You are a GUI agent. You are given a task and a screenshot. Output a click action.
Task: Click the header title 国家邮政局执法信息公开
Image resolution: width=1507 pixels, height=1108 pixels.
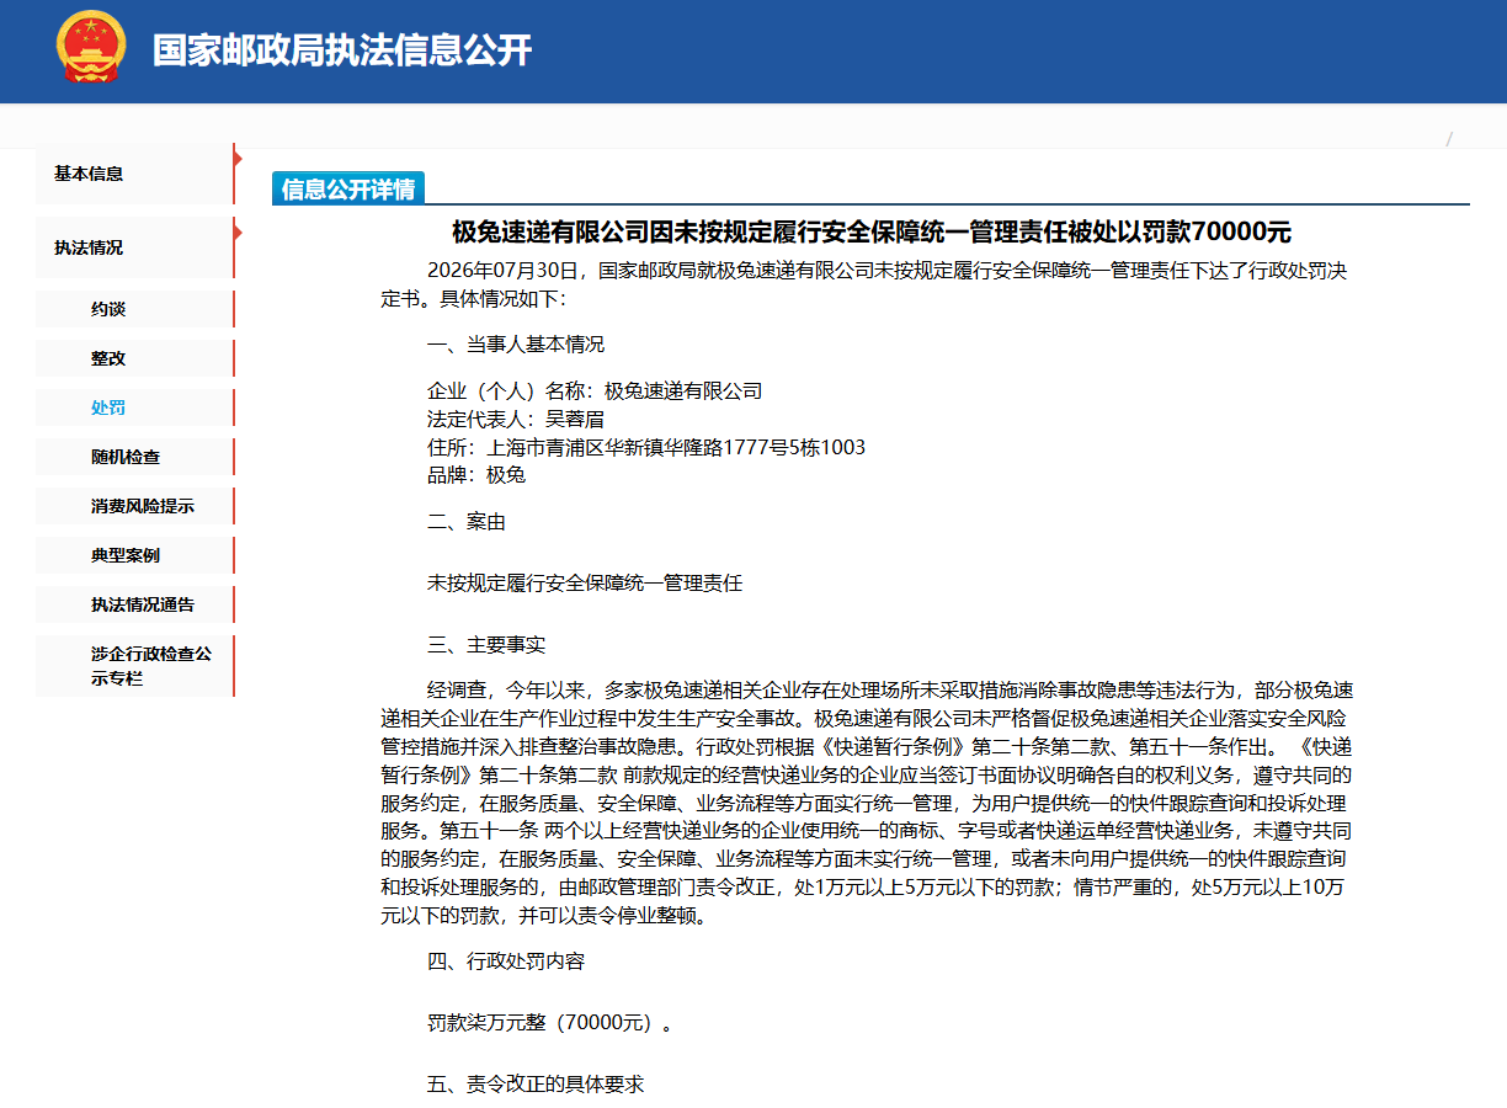pos(342,50)
